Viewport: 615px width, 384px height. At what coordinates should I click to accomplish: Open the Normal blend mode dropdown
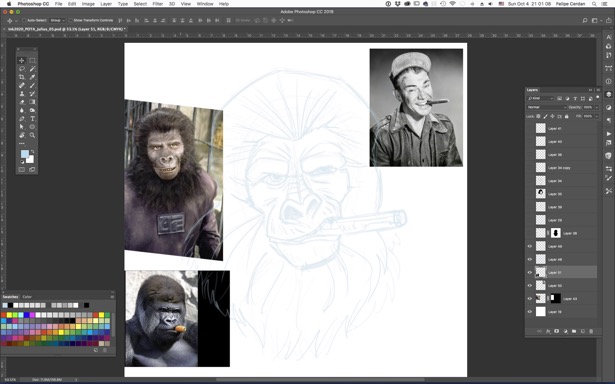(546, 107)
